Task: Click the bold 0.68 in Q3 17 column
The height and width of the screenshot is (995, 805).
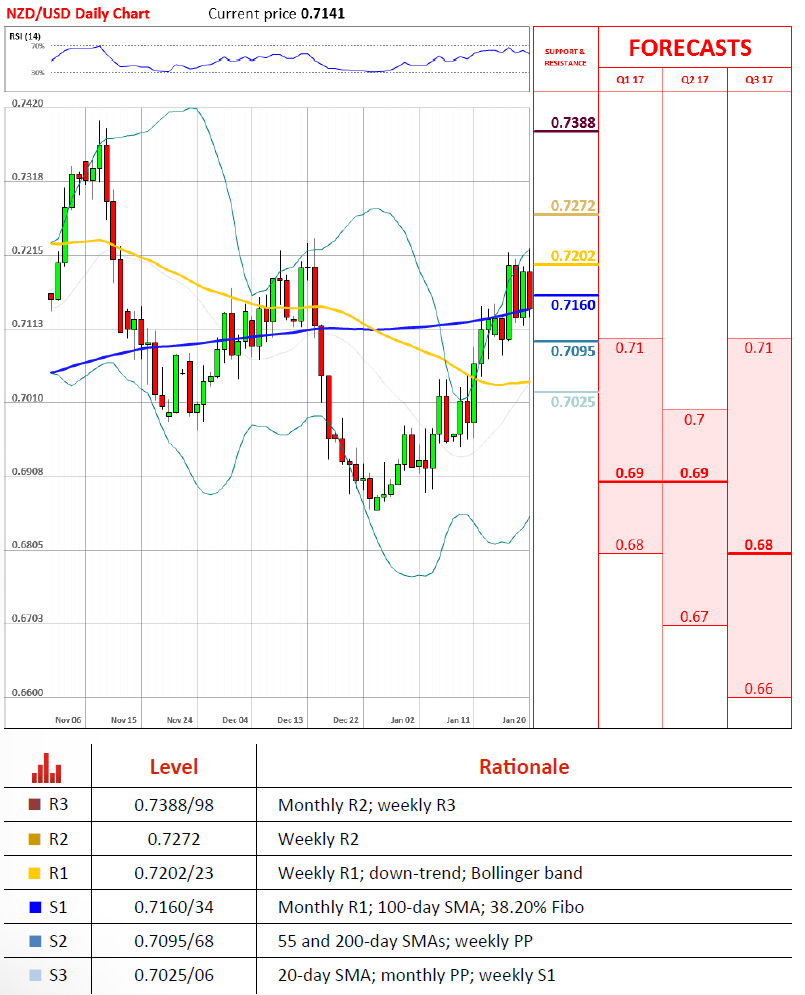Action: (759, 544)
